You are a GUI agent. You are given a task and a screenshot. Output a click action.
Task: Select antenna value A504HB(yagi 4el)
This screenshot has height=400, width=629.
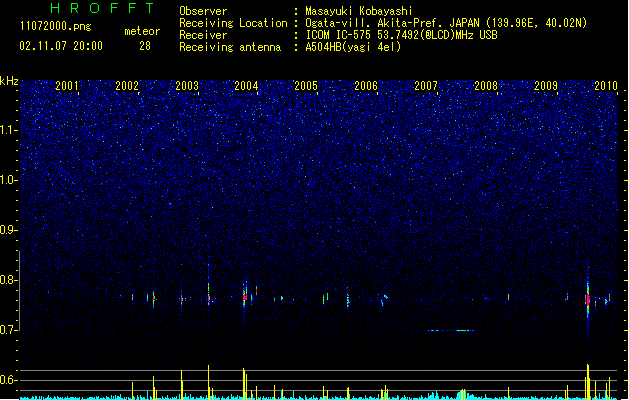[x=353, y=47]
